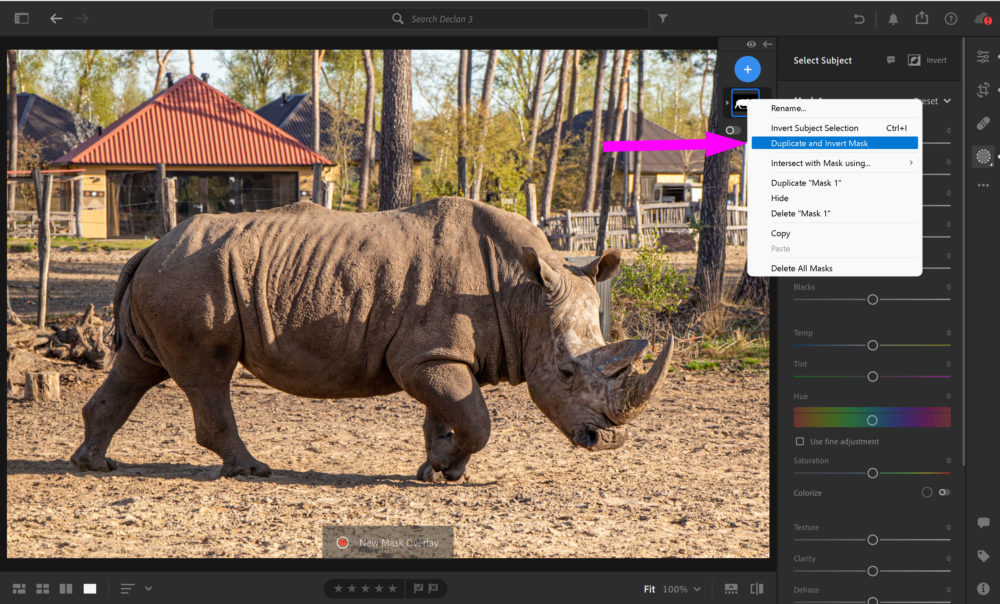This screenshot has width=1000, height=604.
Task: Collapse the masks panel with its arrow
Action: (x=768, y=44)
